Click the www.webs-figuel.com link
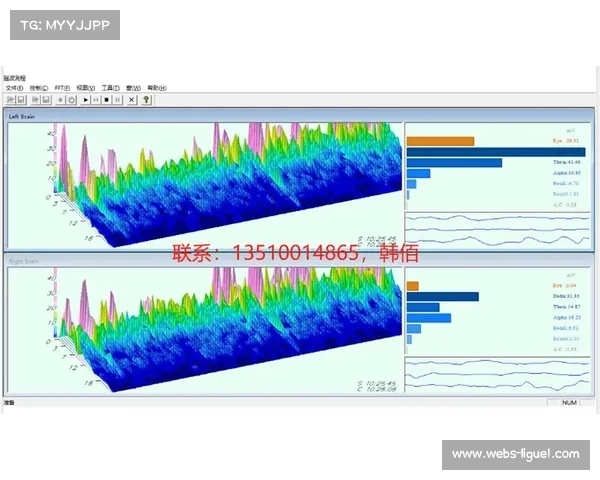 (x=515, y=455)
